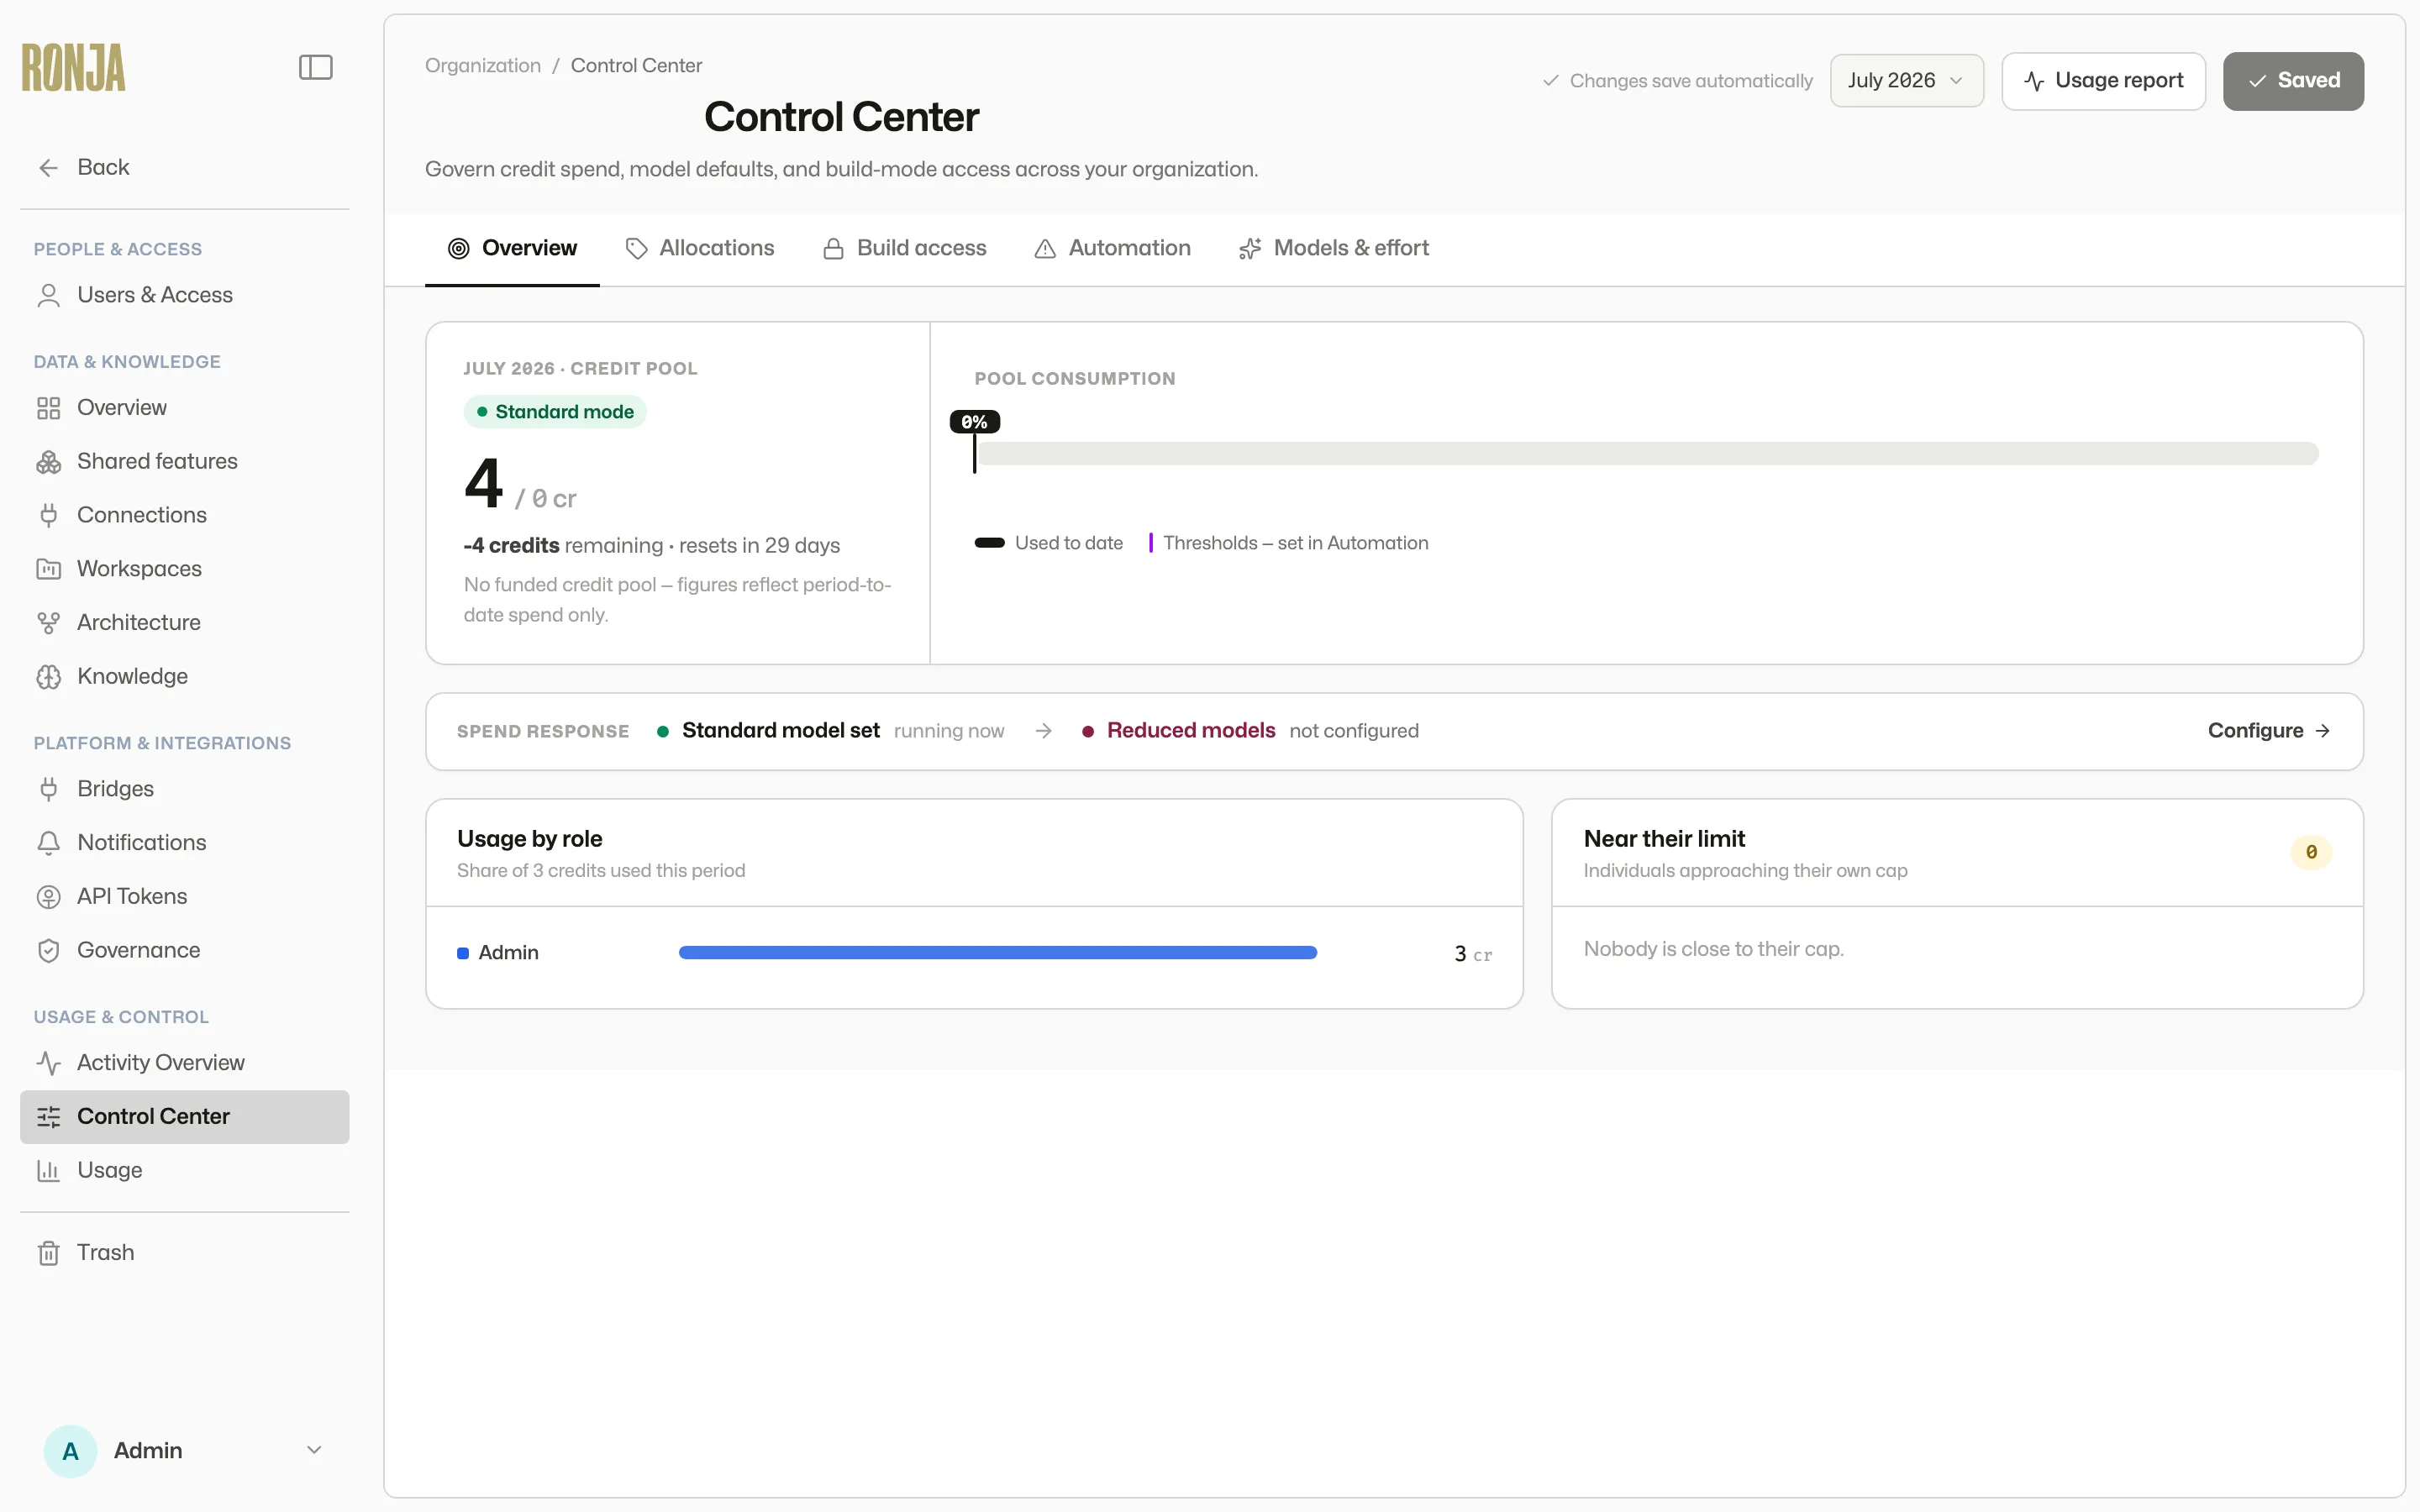Open Workspaces folder icon
The width and height of the screenshot is (2420, 1512).
tap(48, 569)
